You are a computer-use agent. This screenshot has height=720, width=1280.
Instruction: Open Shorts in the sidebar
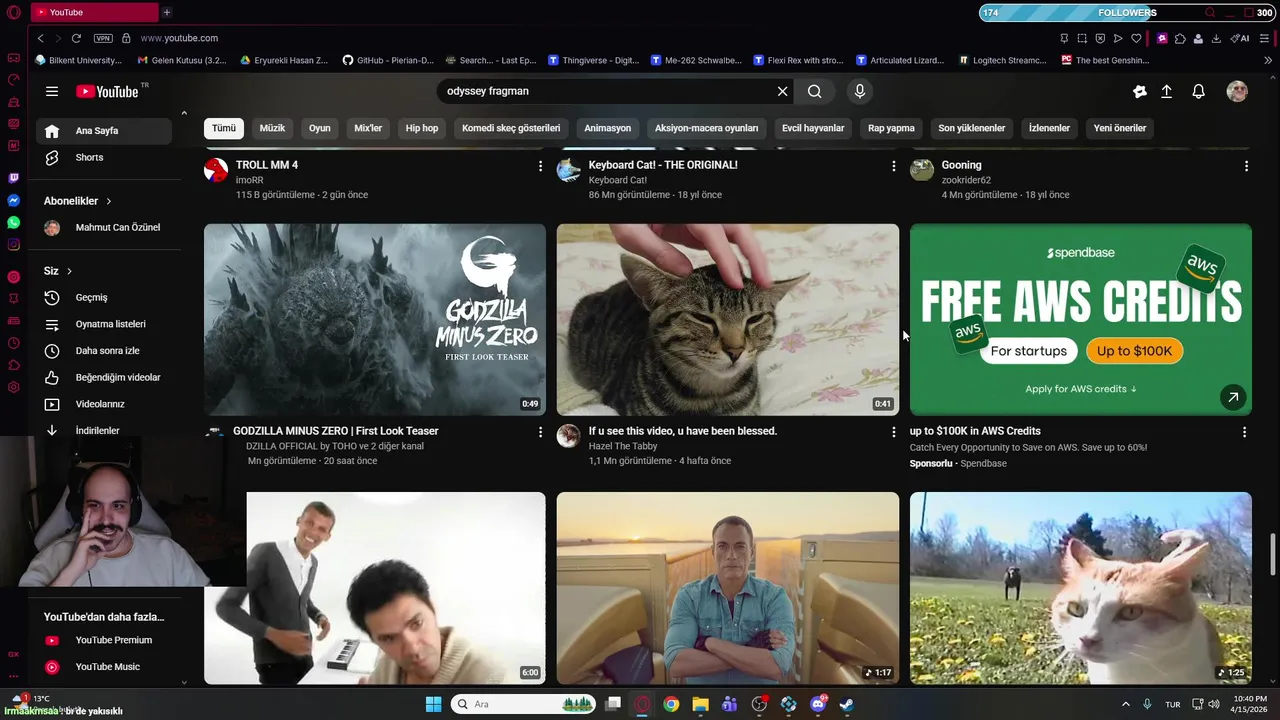(104, 158)
